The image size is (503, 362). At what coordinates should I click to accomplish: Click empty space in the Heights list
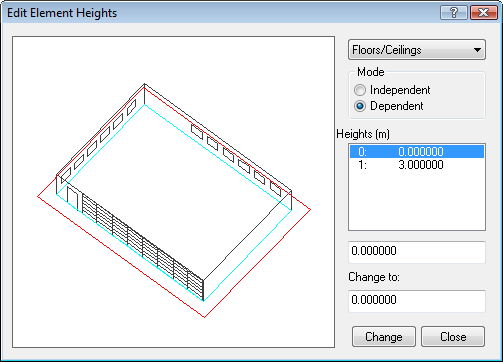[417, 200]
